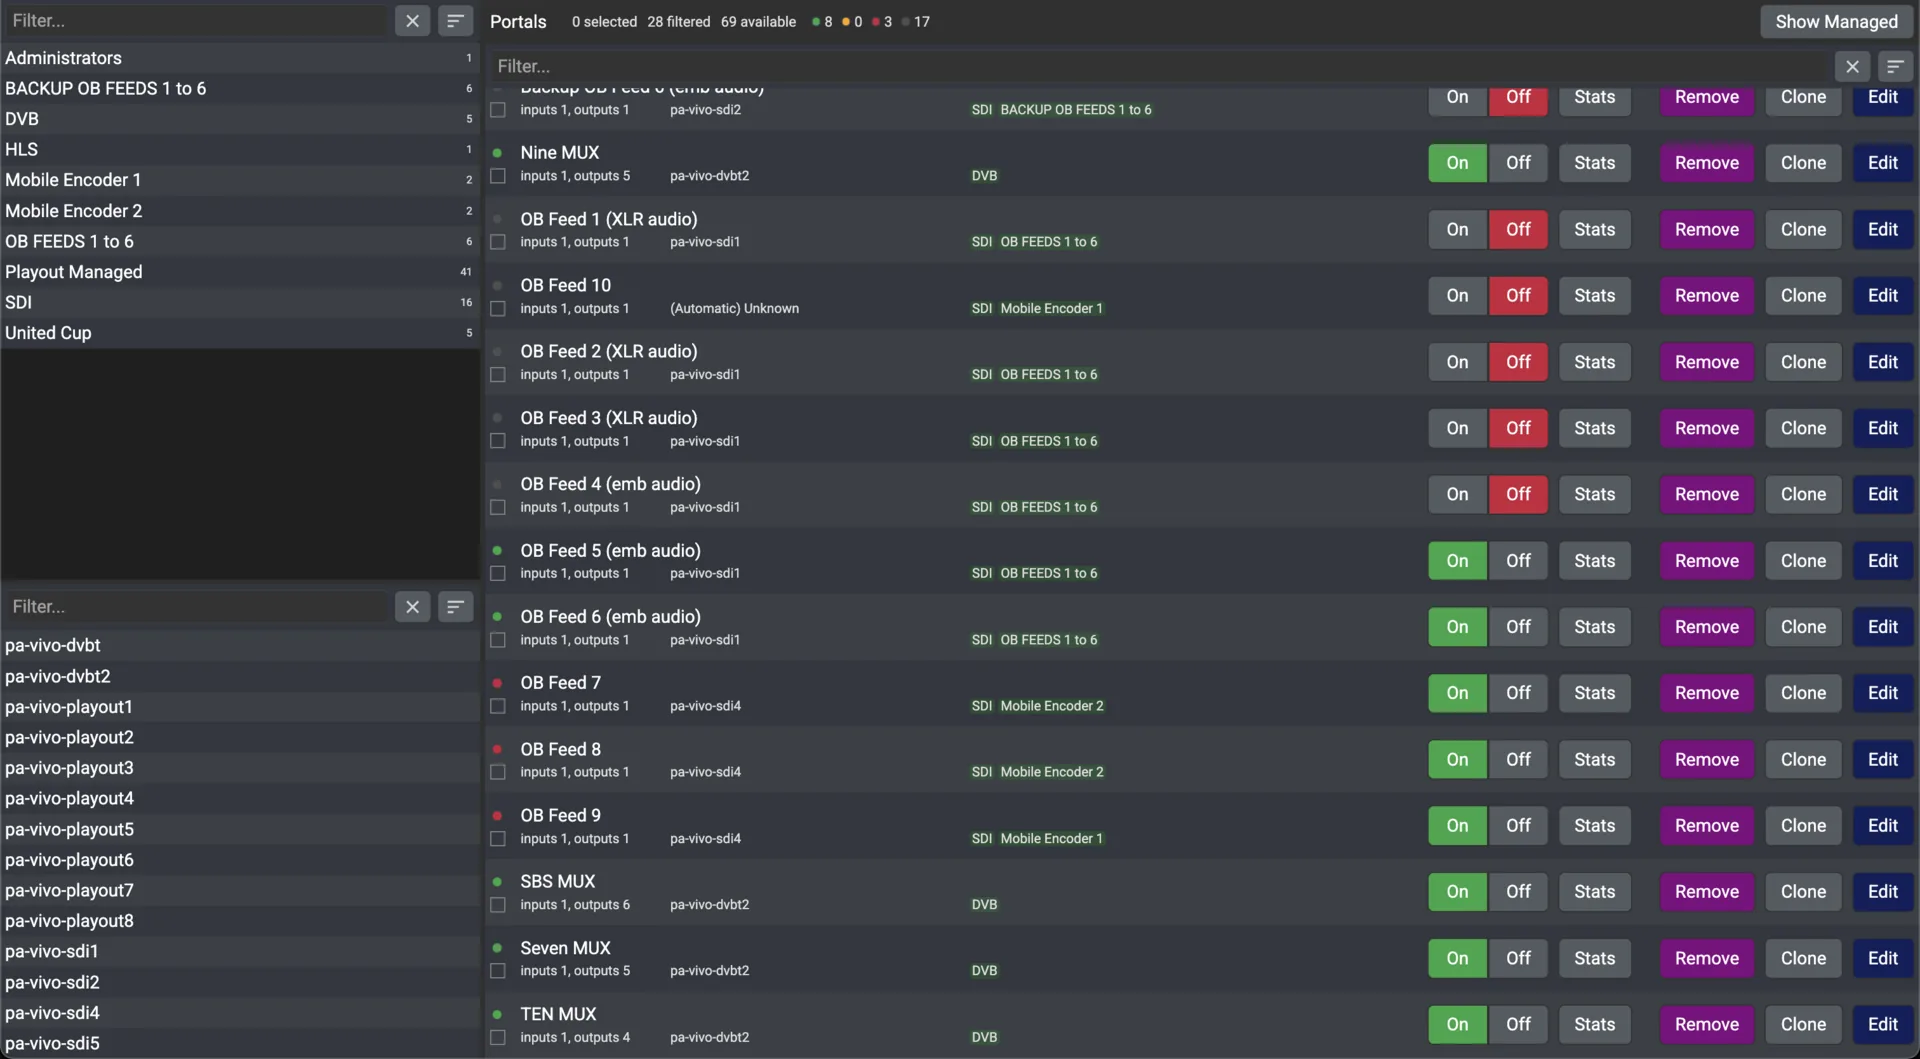The image size is (1920, 1059).
Task: Click the hosts filter input field
Action: [197, 607]
